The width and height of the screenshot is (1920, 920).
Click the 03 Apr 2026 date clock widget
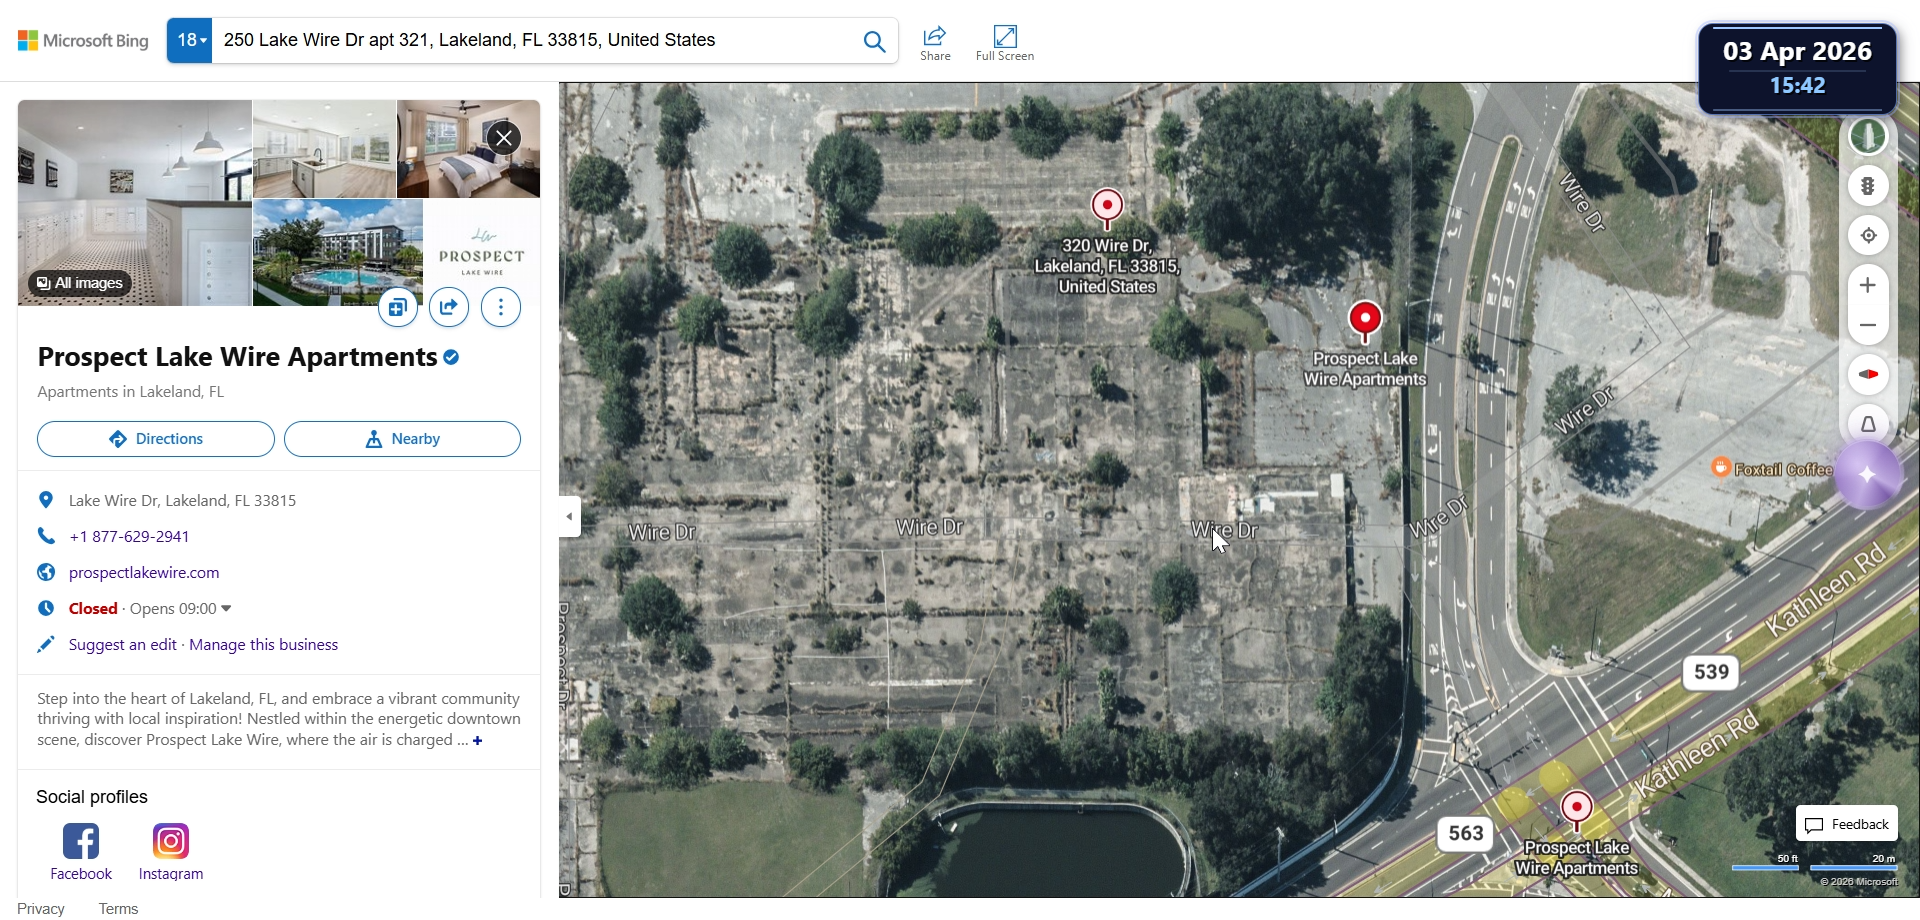(1797, 68)
